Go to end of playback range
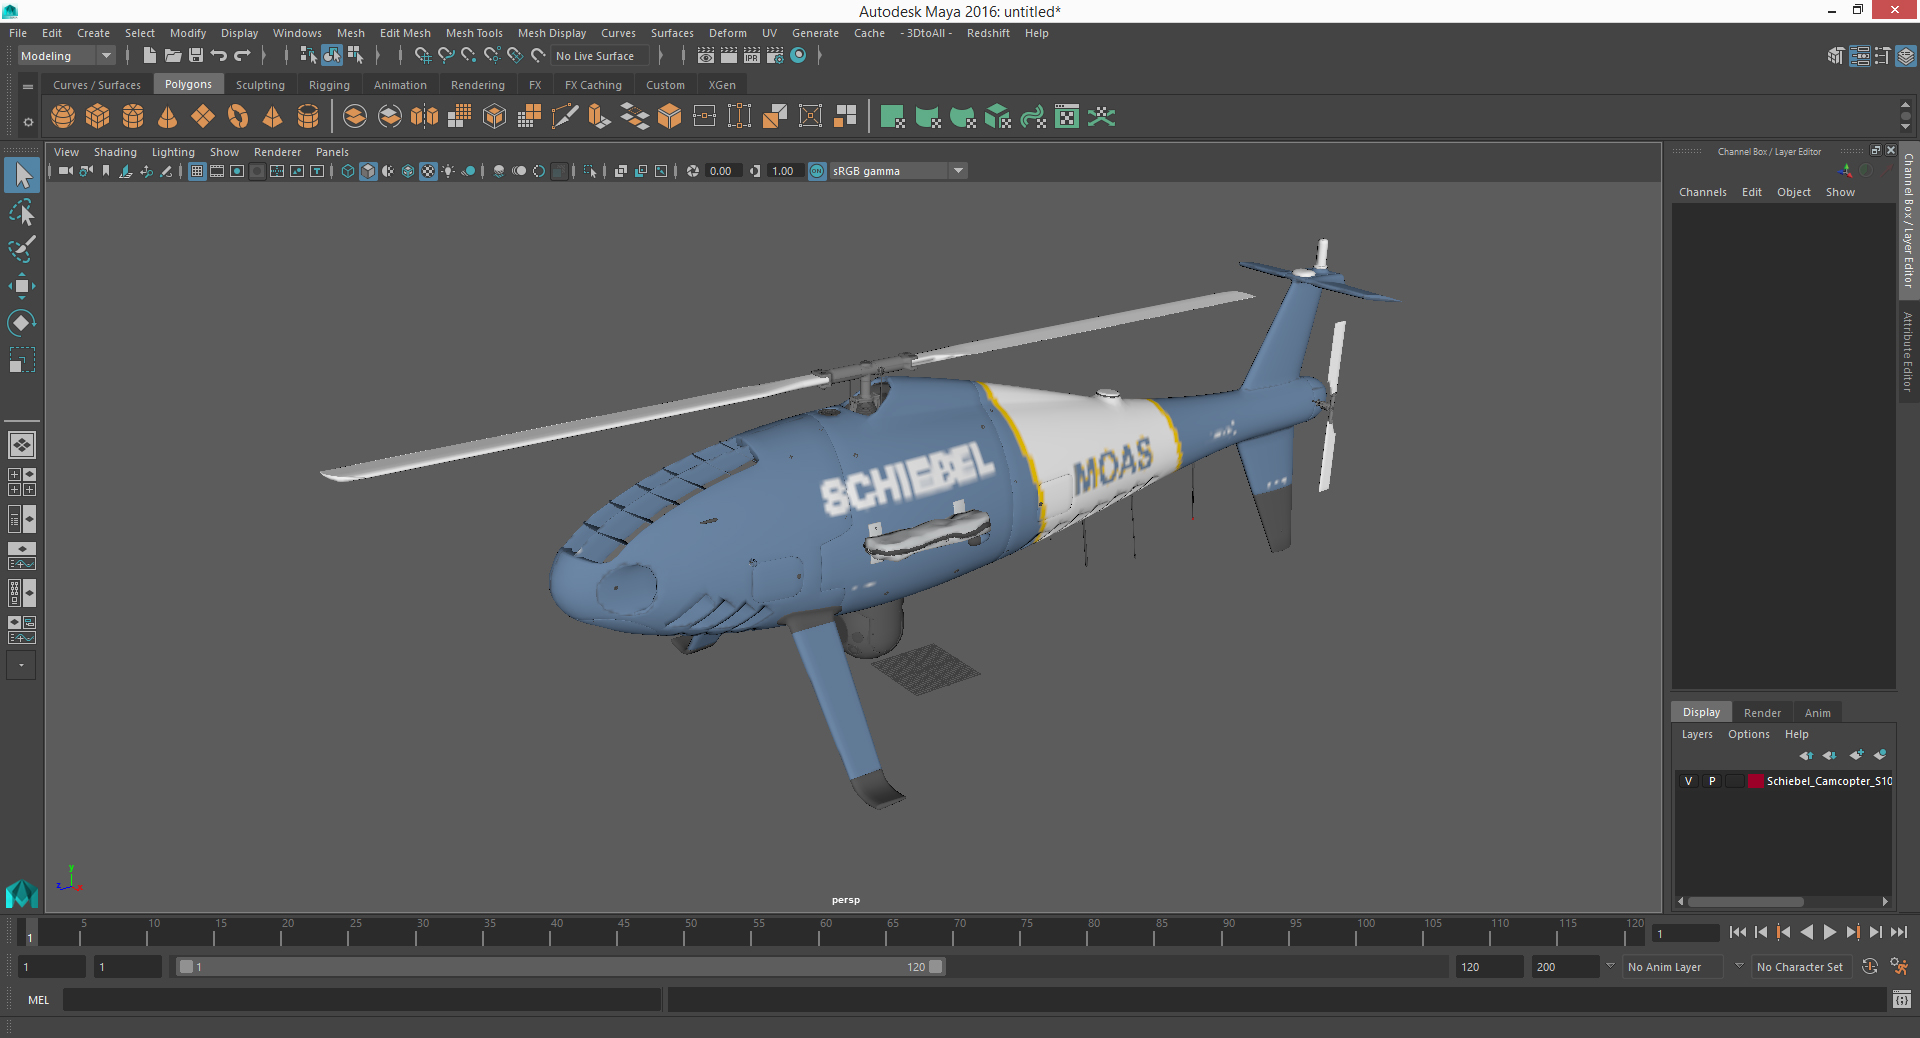 click(1898, 932)
